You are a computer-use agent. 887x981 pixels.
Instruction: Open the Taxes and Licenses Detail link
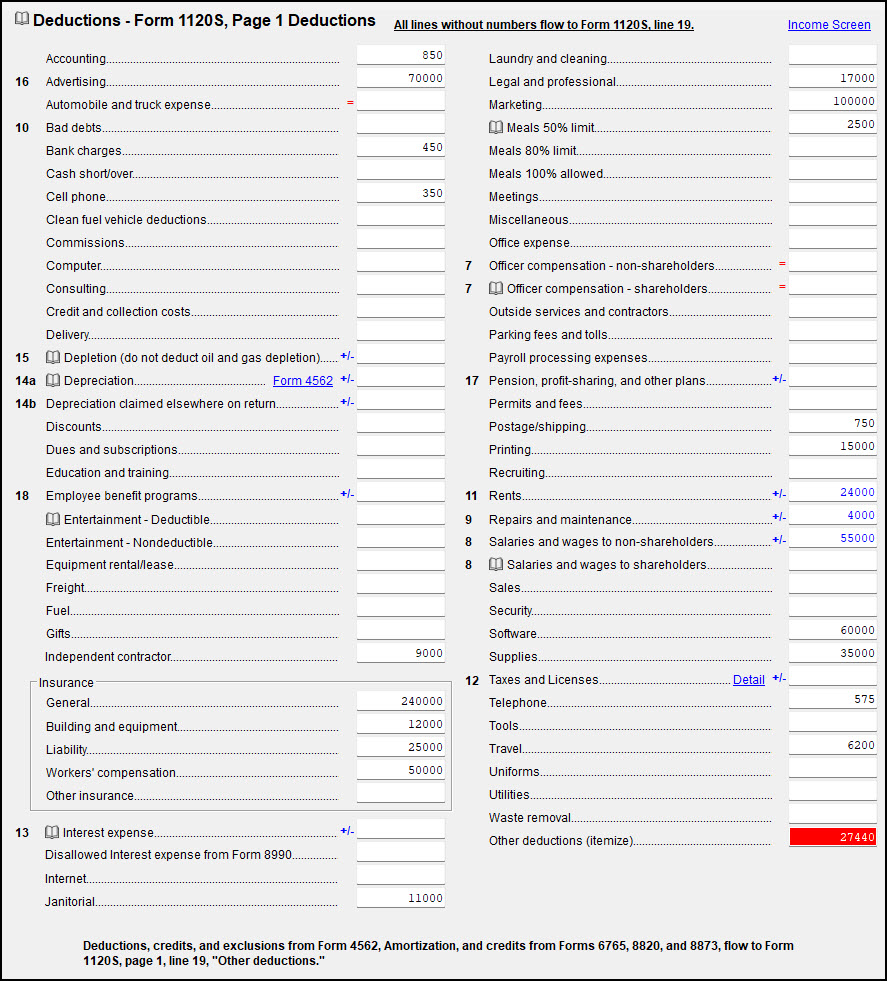(749, 679)
